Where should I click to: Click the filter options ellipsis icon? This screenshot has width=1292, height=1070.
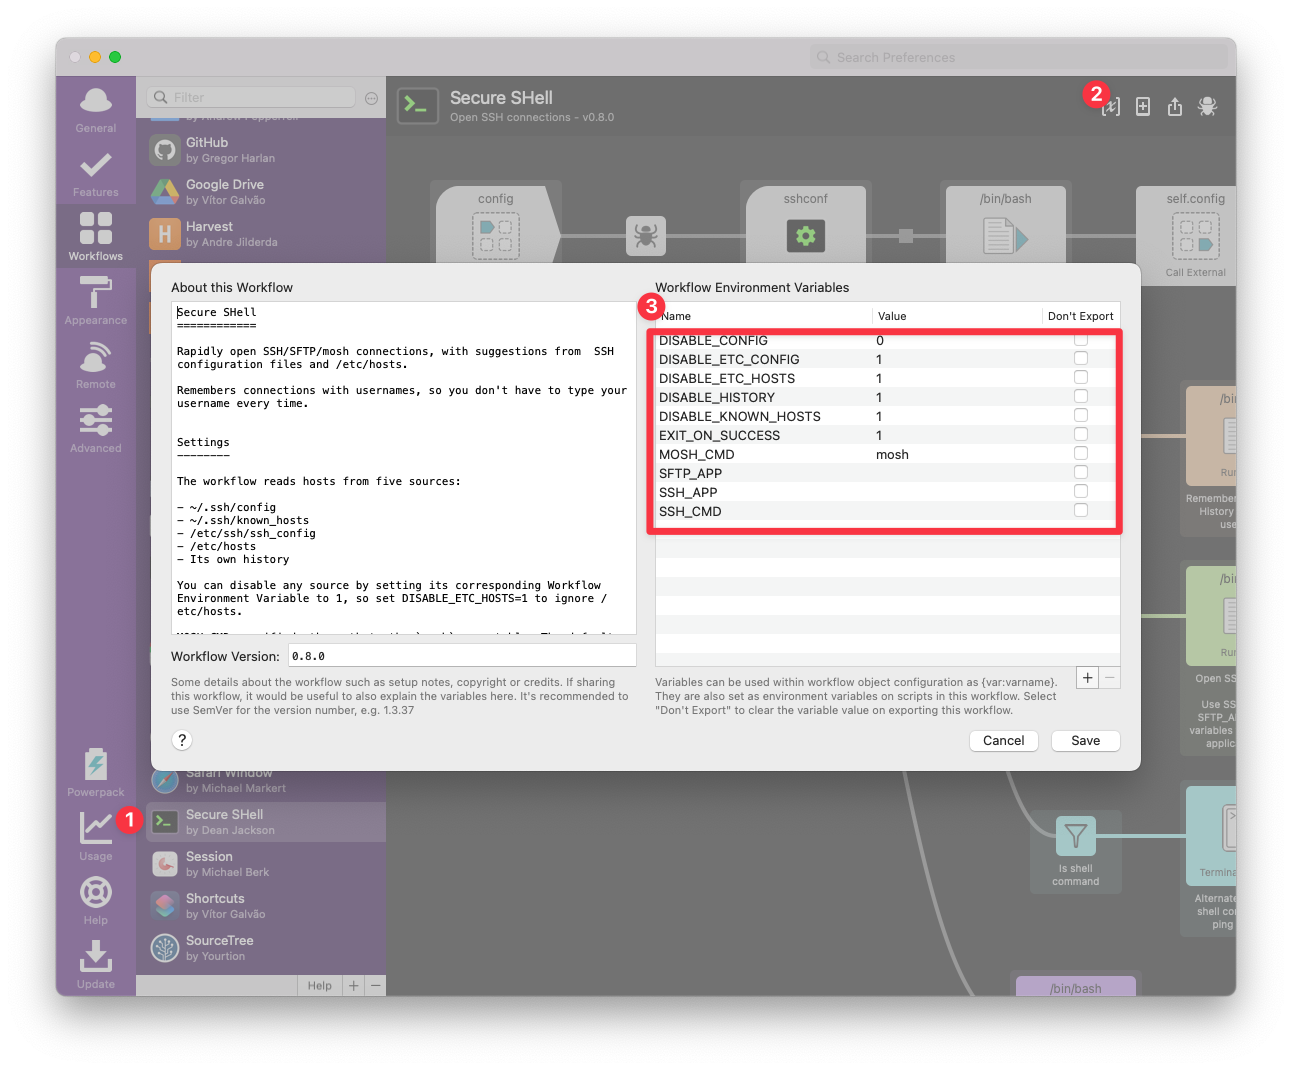[x=372, y=98]
